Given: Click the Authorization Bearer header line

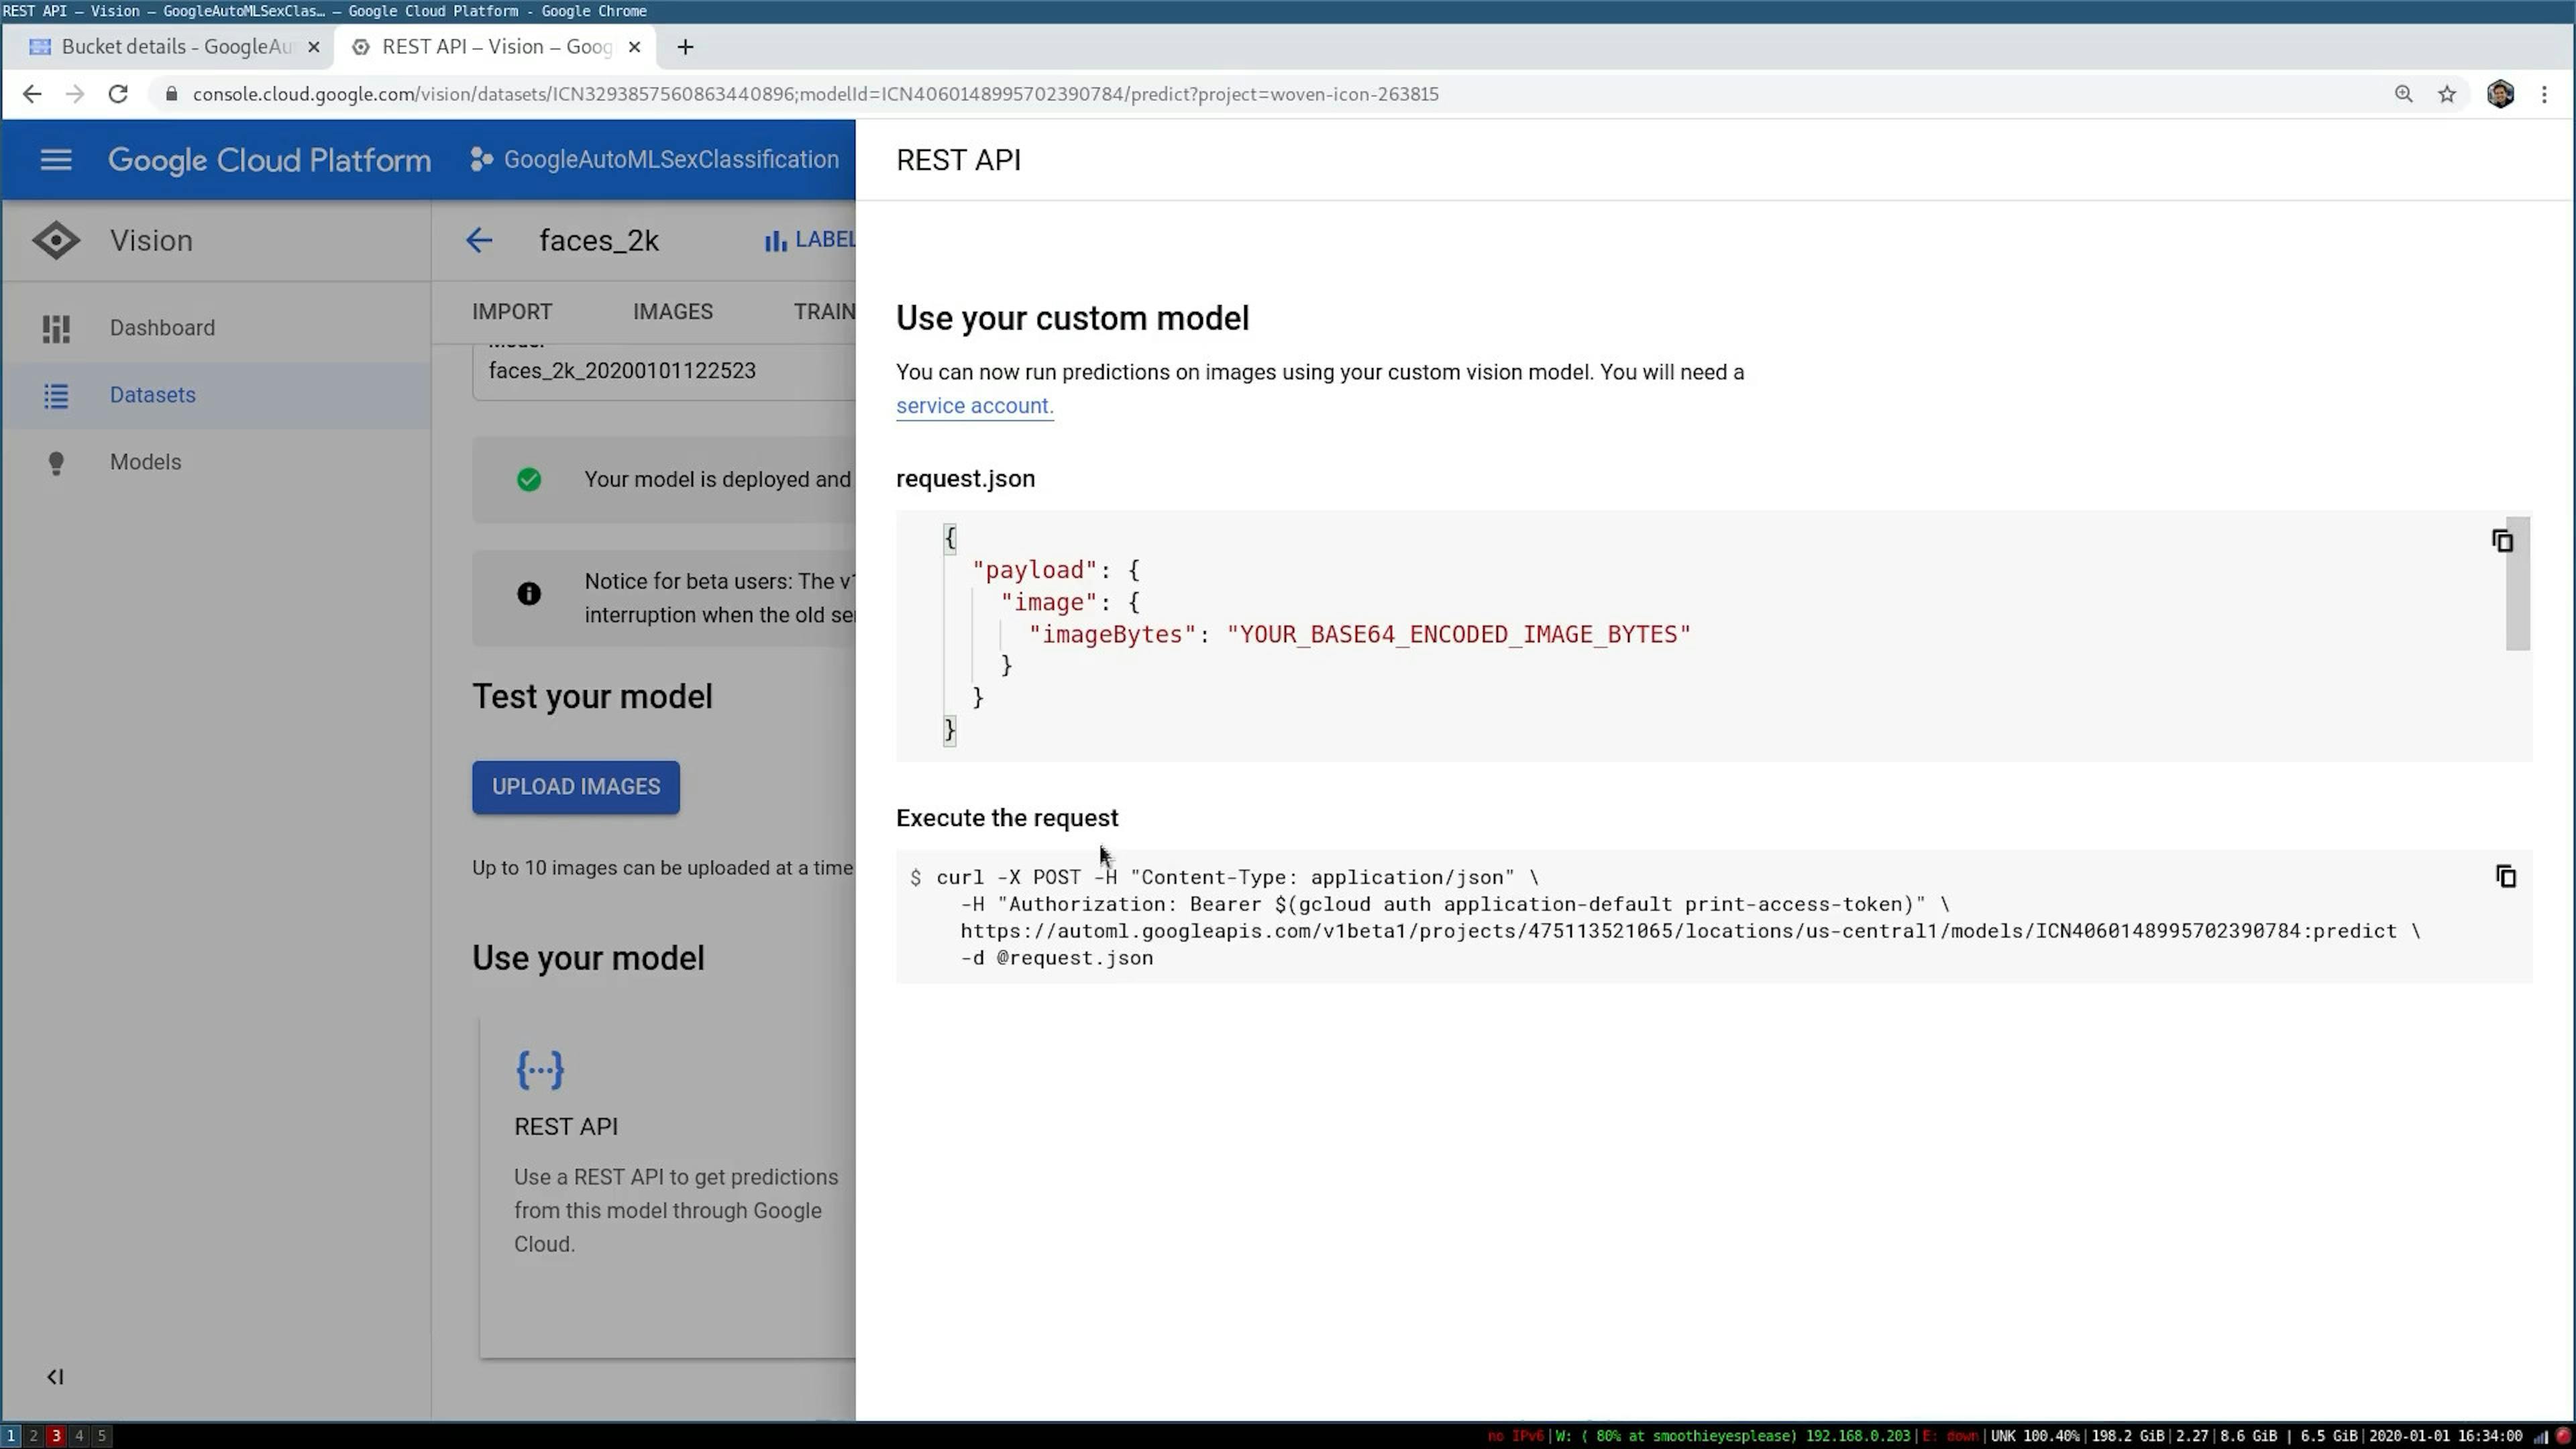Looking at the screenshot, I should [x=1455, y=904].
